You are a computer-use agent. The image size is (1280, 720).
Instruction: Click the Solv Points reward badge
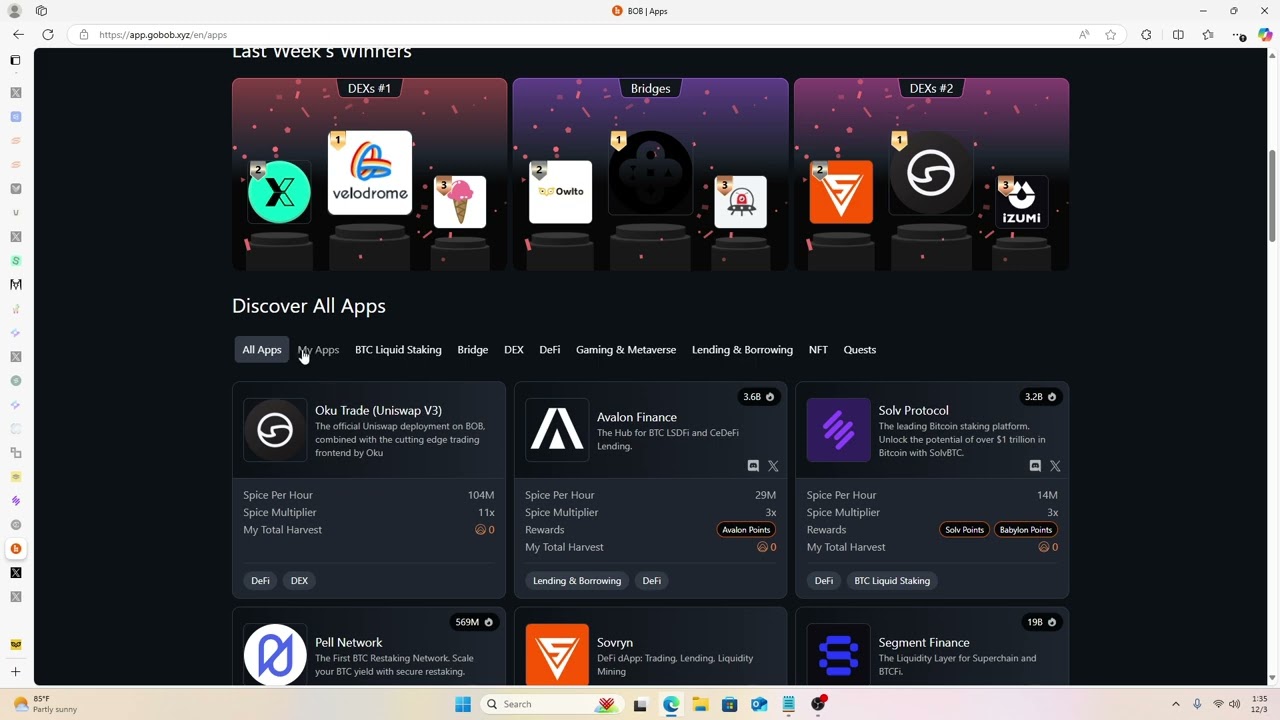(964, 530)
